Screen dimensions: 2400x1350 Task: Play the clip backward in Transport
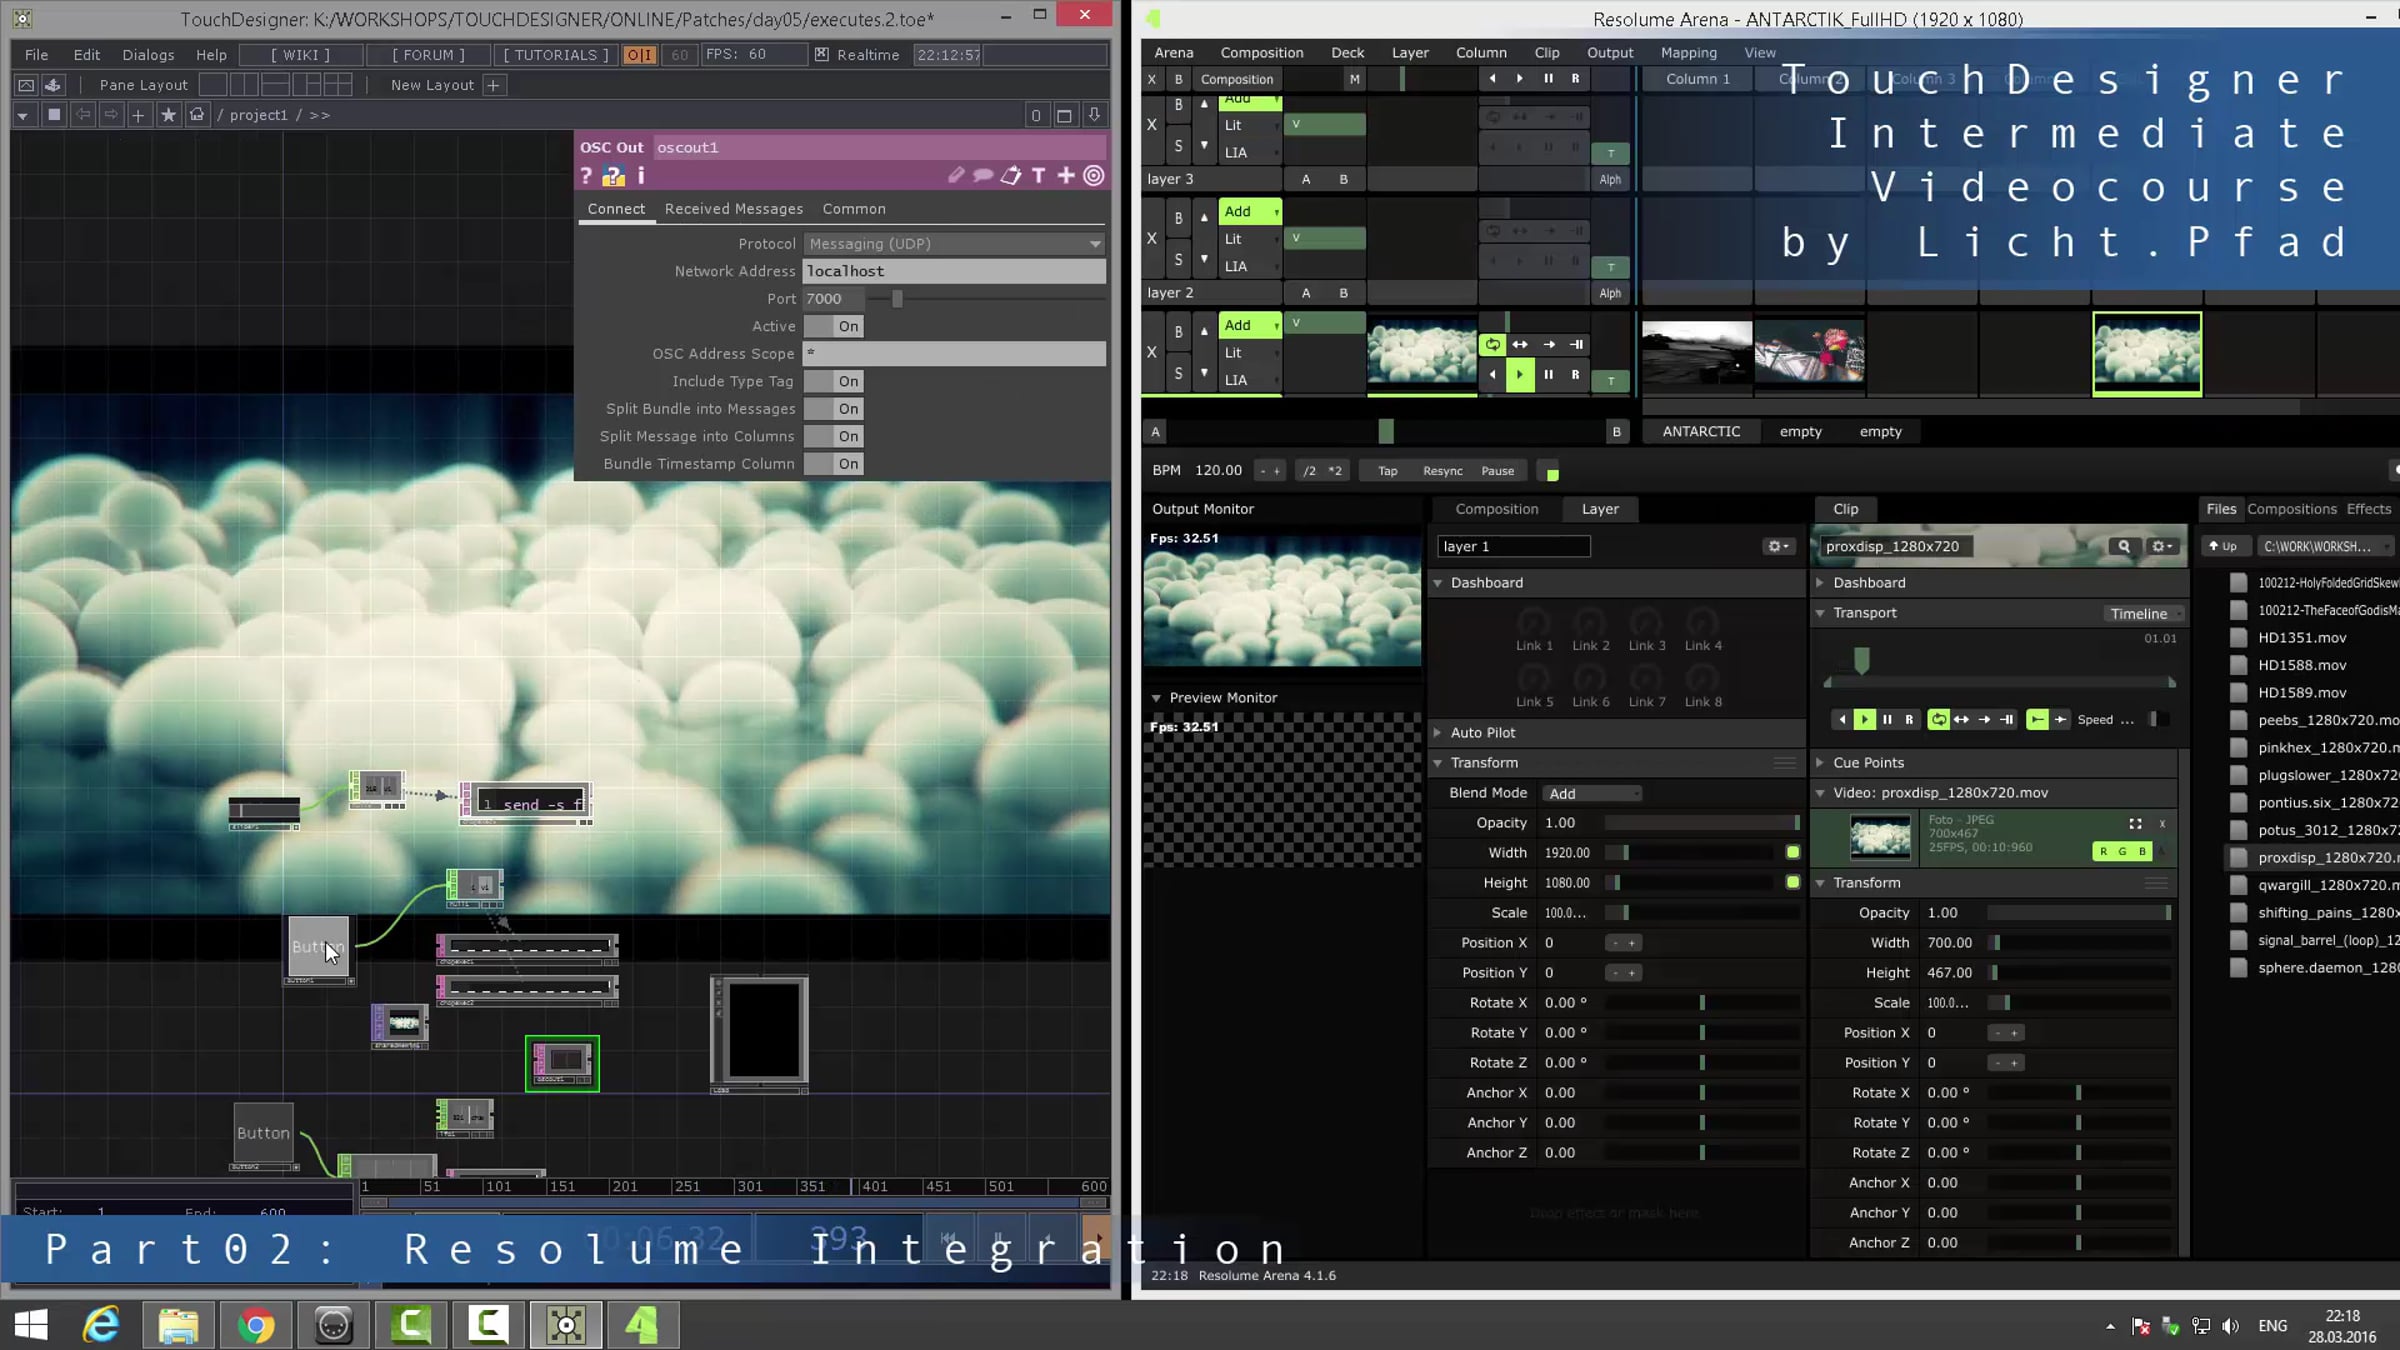[x=1842, y=720]
